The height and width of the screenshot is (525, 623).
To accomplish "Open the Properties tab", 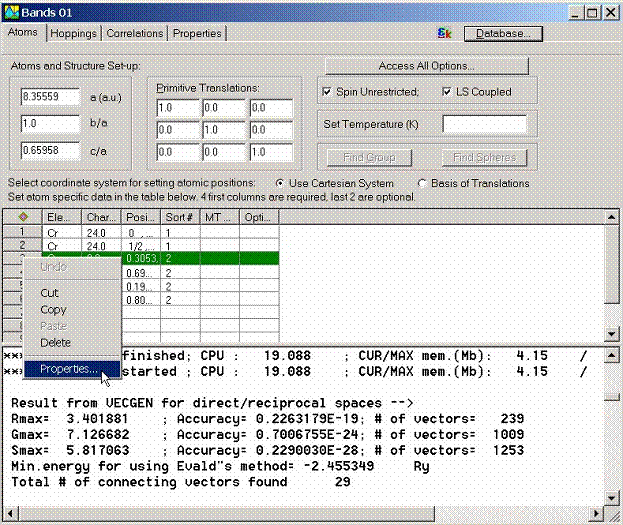I will (197, 33).
